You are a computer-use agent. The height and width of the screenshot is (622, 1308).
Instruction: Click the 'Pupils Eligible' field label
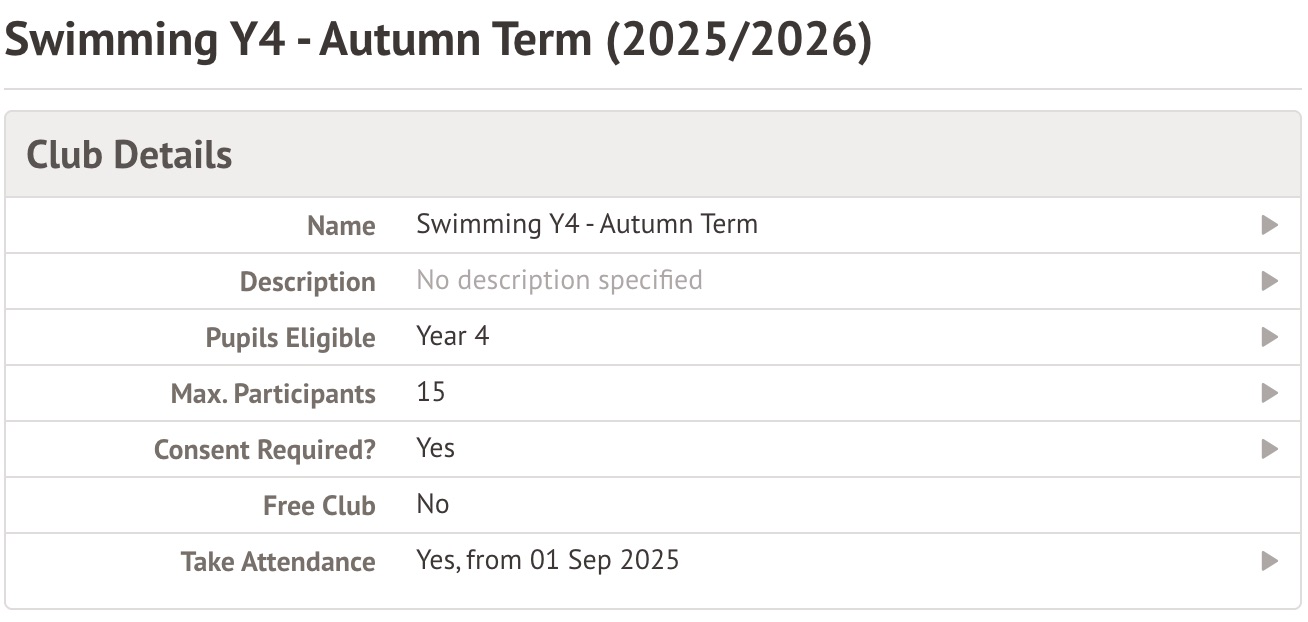point(290,338)
